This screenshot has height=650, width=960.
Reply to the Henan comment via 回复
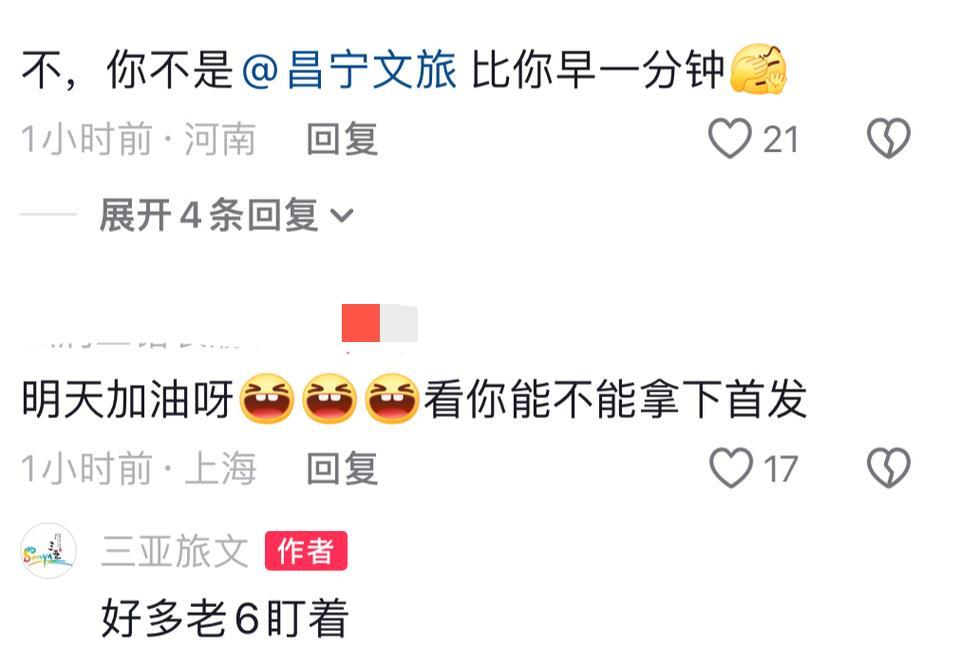[x=342, y=139]
